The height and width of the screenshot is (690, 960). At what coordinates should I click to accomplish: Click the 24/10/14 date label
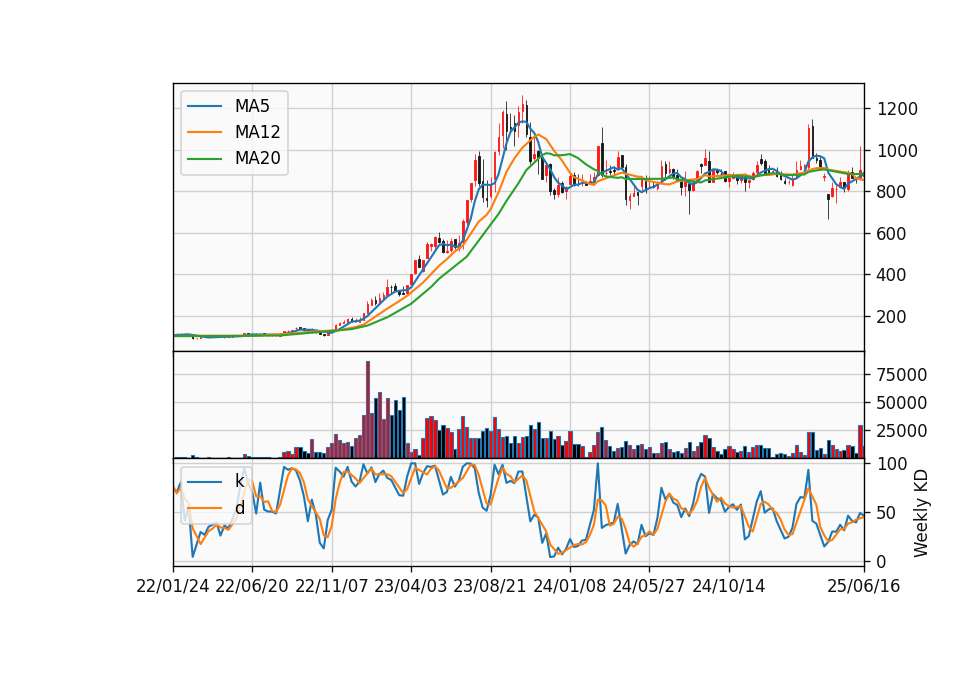tap(729, 587)
